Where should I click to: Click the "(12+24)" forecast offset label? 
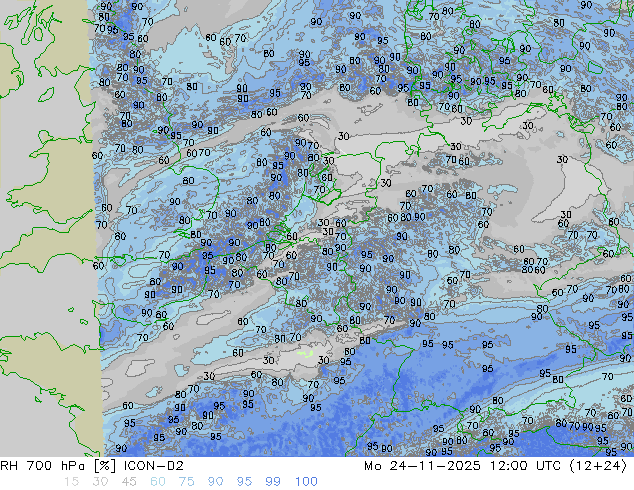point(598,466)
